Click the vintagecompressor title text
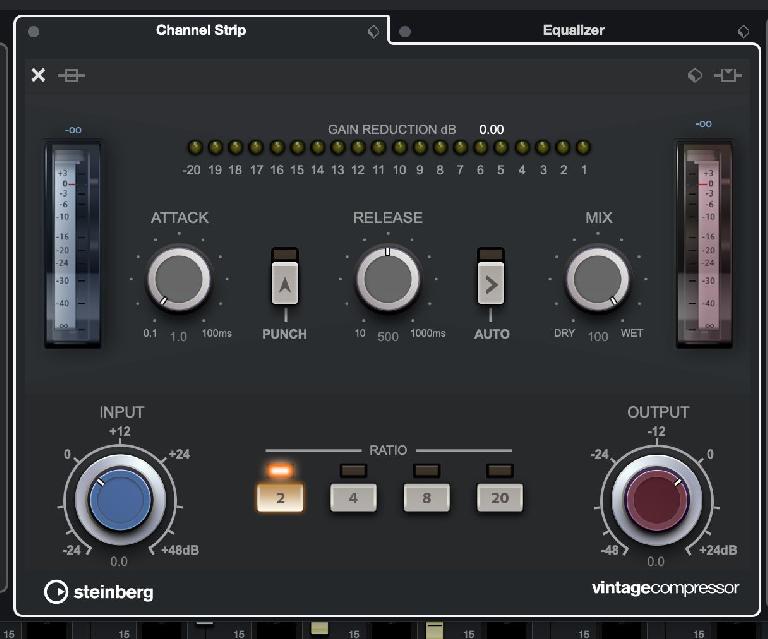Image resolution: width=768 pixels, height=639 pixels. click(665, 588)
